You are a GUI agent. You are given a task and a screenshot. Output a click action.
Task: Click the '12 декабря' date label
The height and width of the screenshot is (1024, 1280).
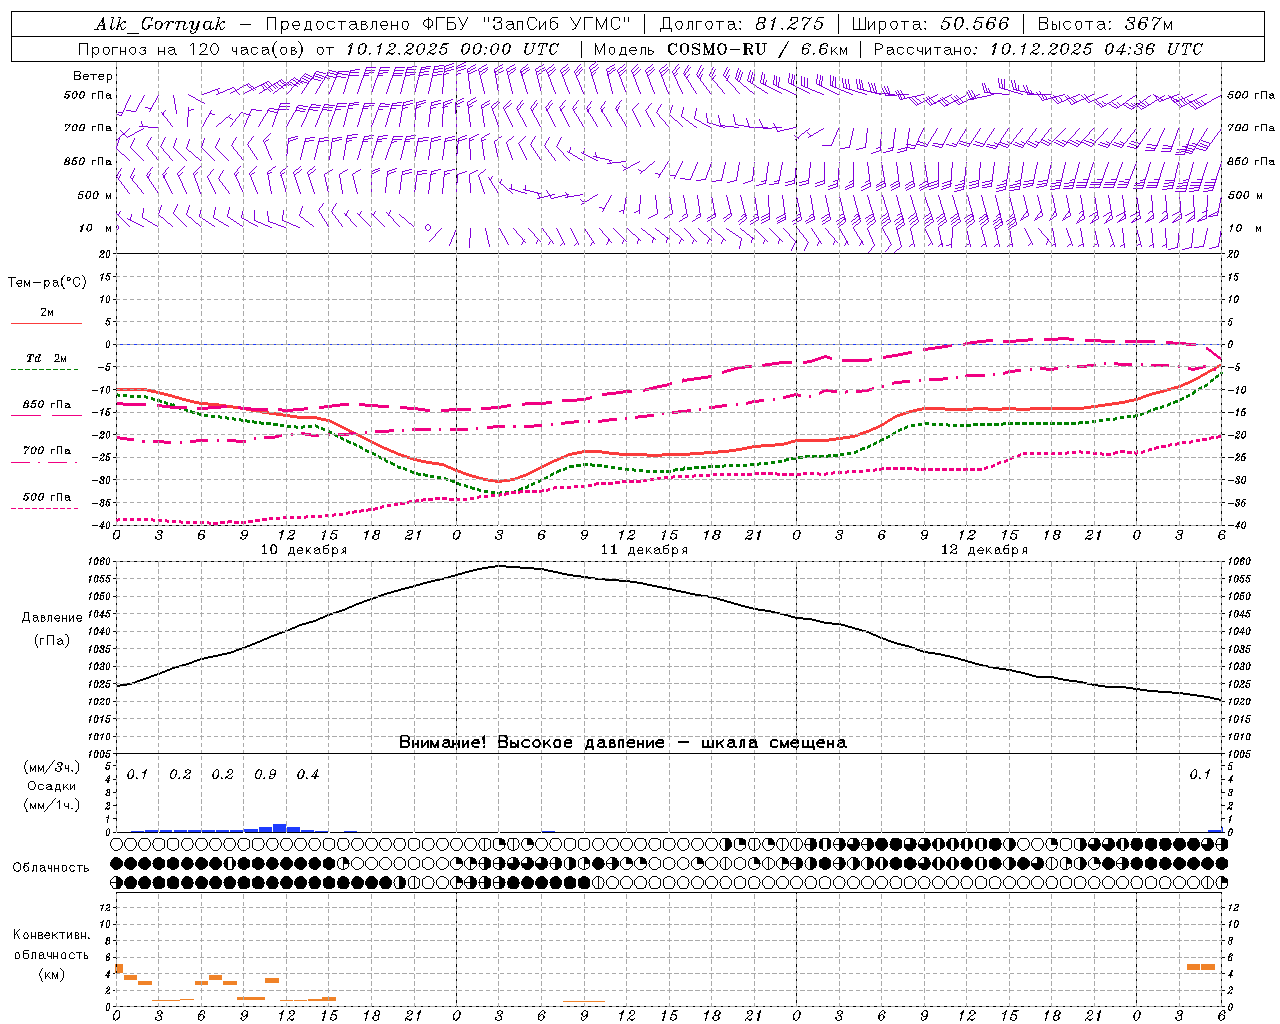[x=984, y=550]
